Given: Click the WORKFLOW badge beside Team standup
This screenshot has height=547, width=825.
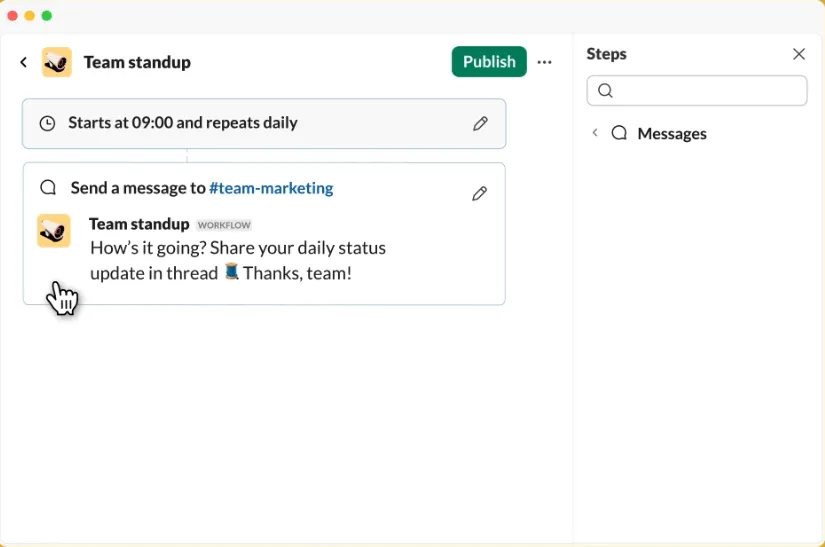Looking at the screenshot, I should (x=224, y=225).
